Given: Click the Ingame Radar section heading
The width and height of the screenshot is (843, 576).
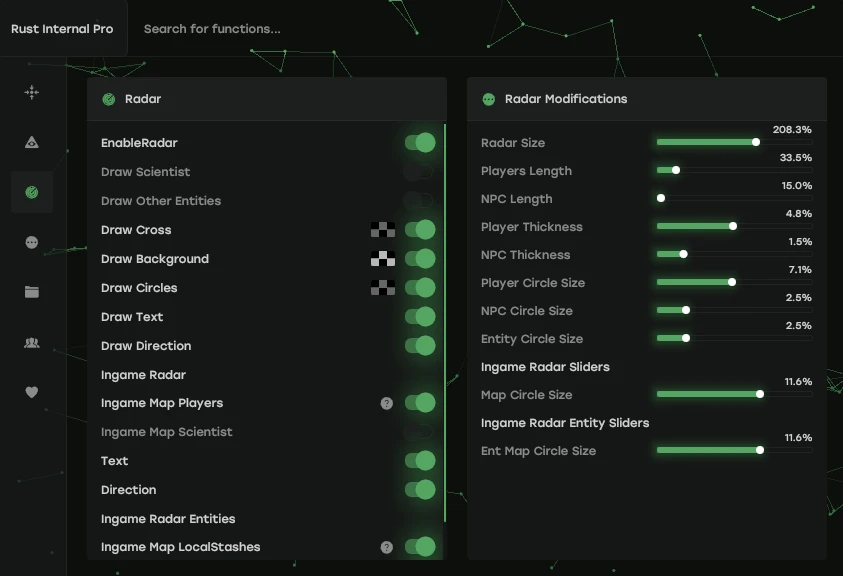Looking at the screenshot, I should click(x=144, y=375).
